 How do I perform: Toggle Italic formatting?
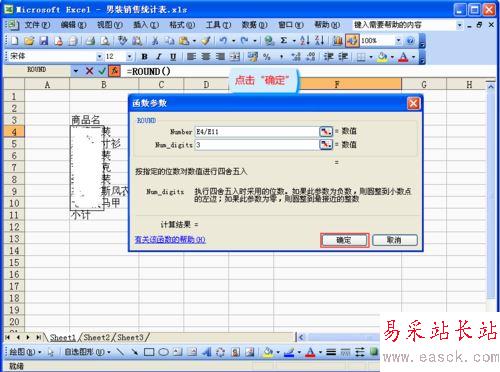click(x=159, y=57)
